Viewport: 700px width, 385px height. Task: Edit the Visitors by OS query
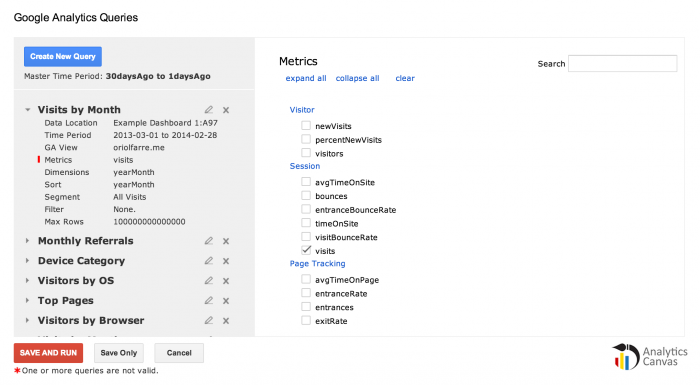[208, 280]
